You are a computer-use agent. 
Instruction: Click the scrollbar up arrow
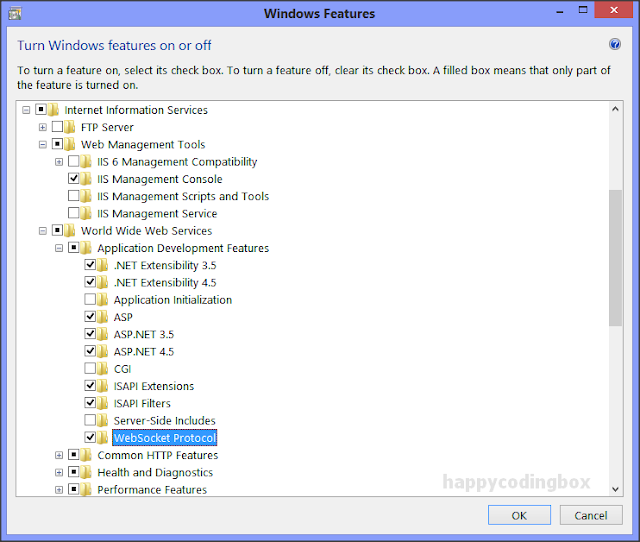coord(616,109)
